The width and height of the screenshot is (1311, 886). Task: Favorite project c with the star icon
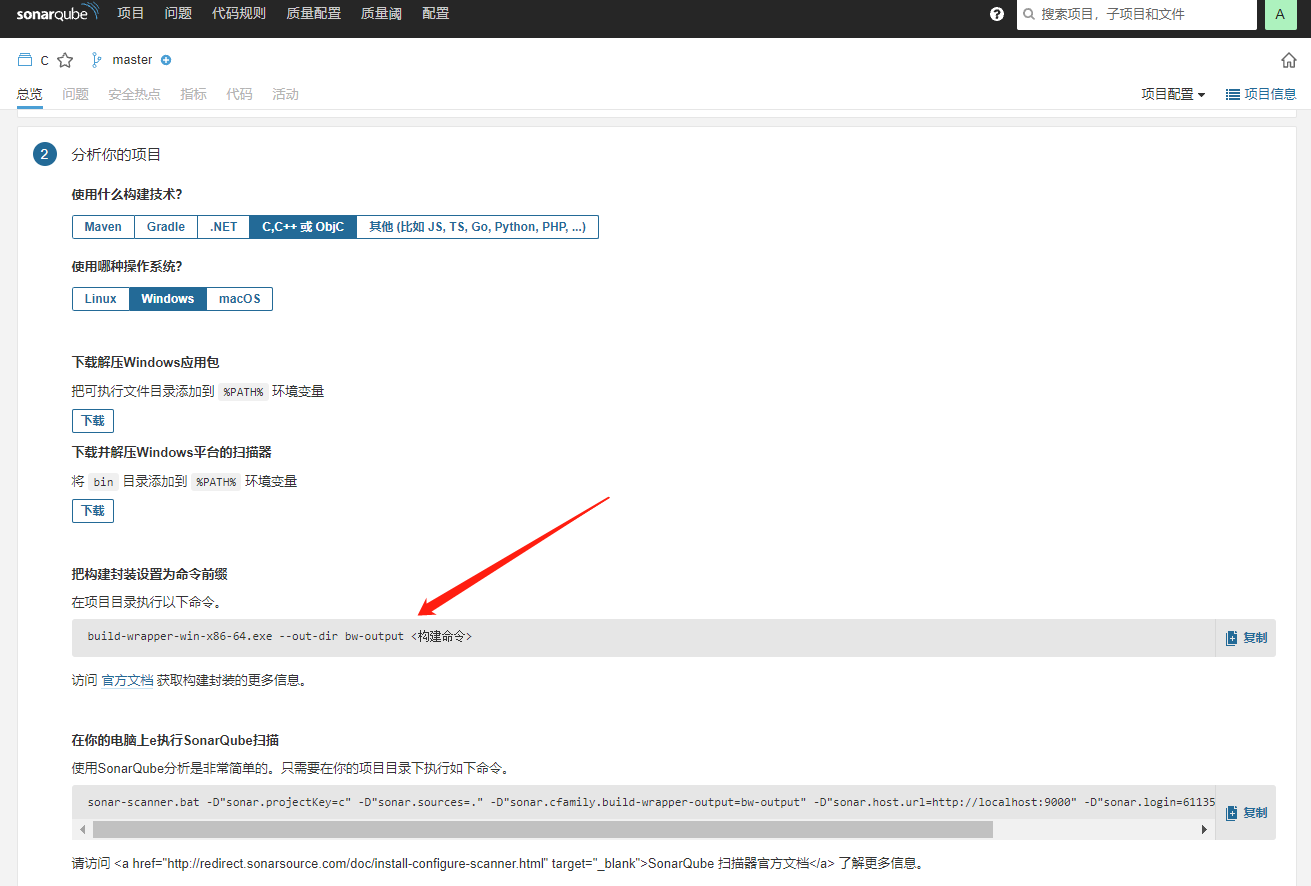[65, 60]
